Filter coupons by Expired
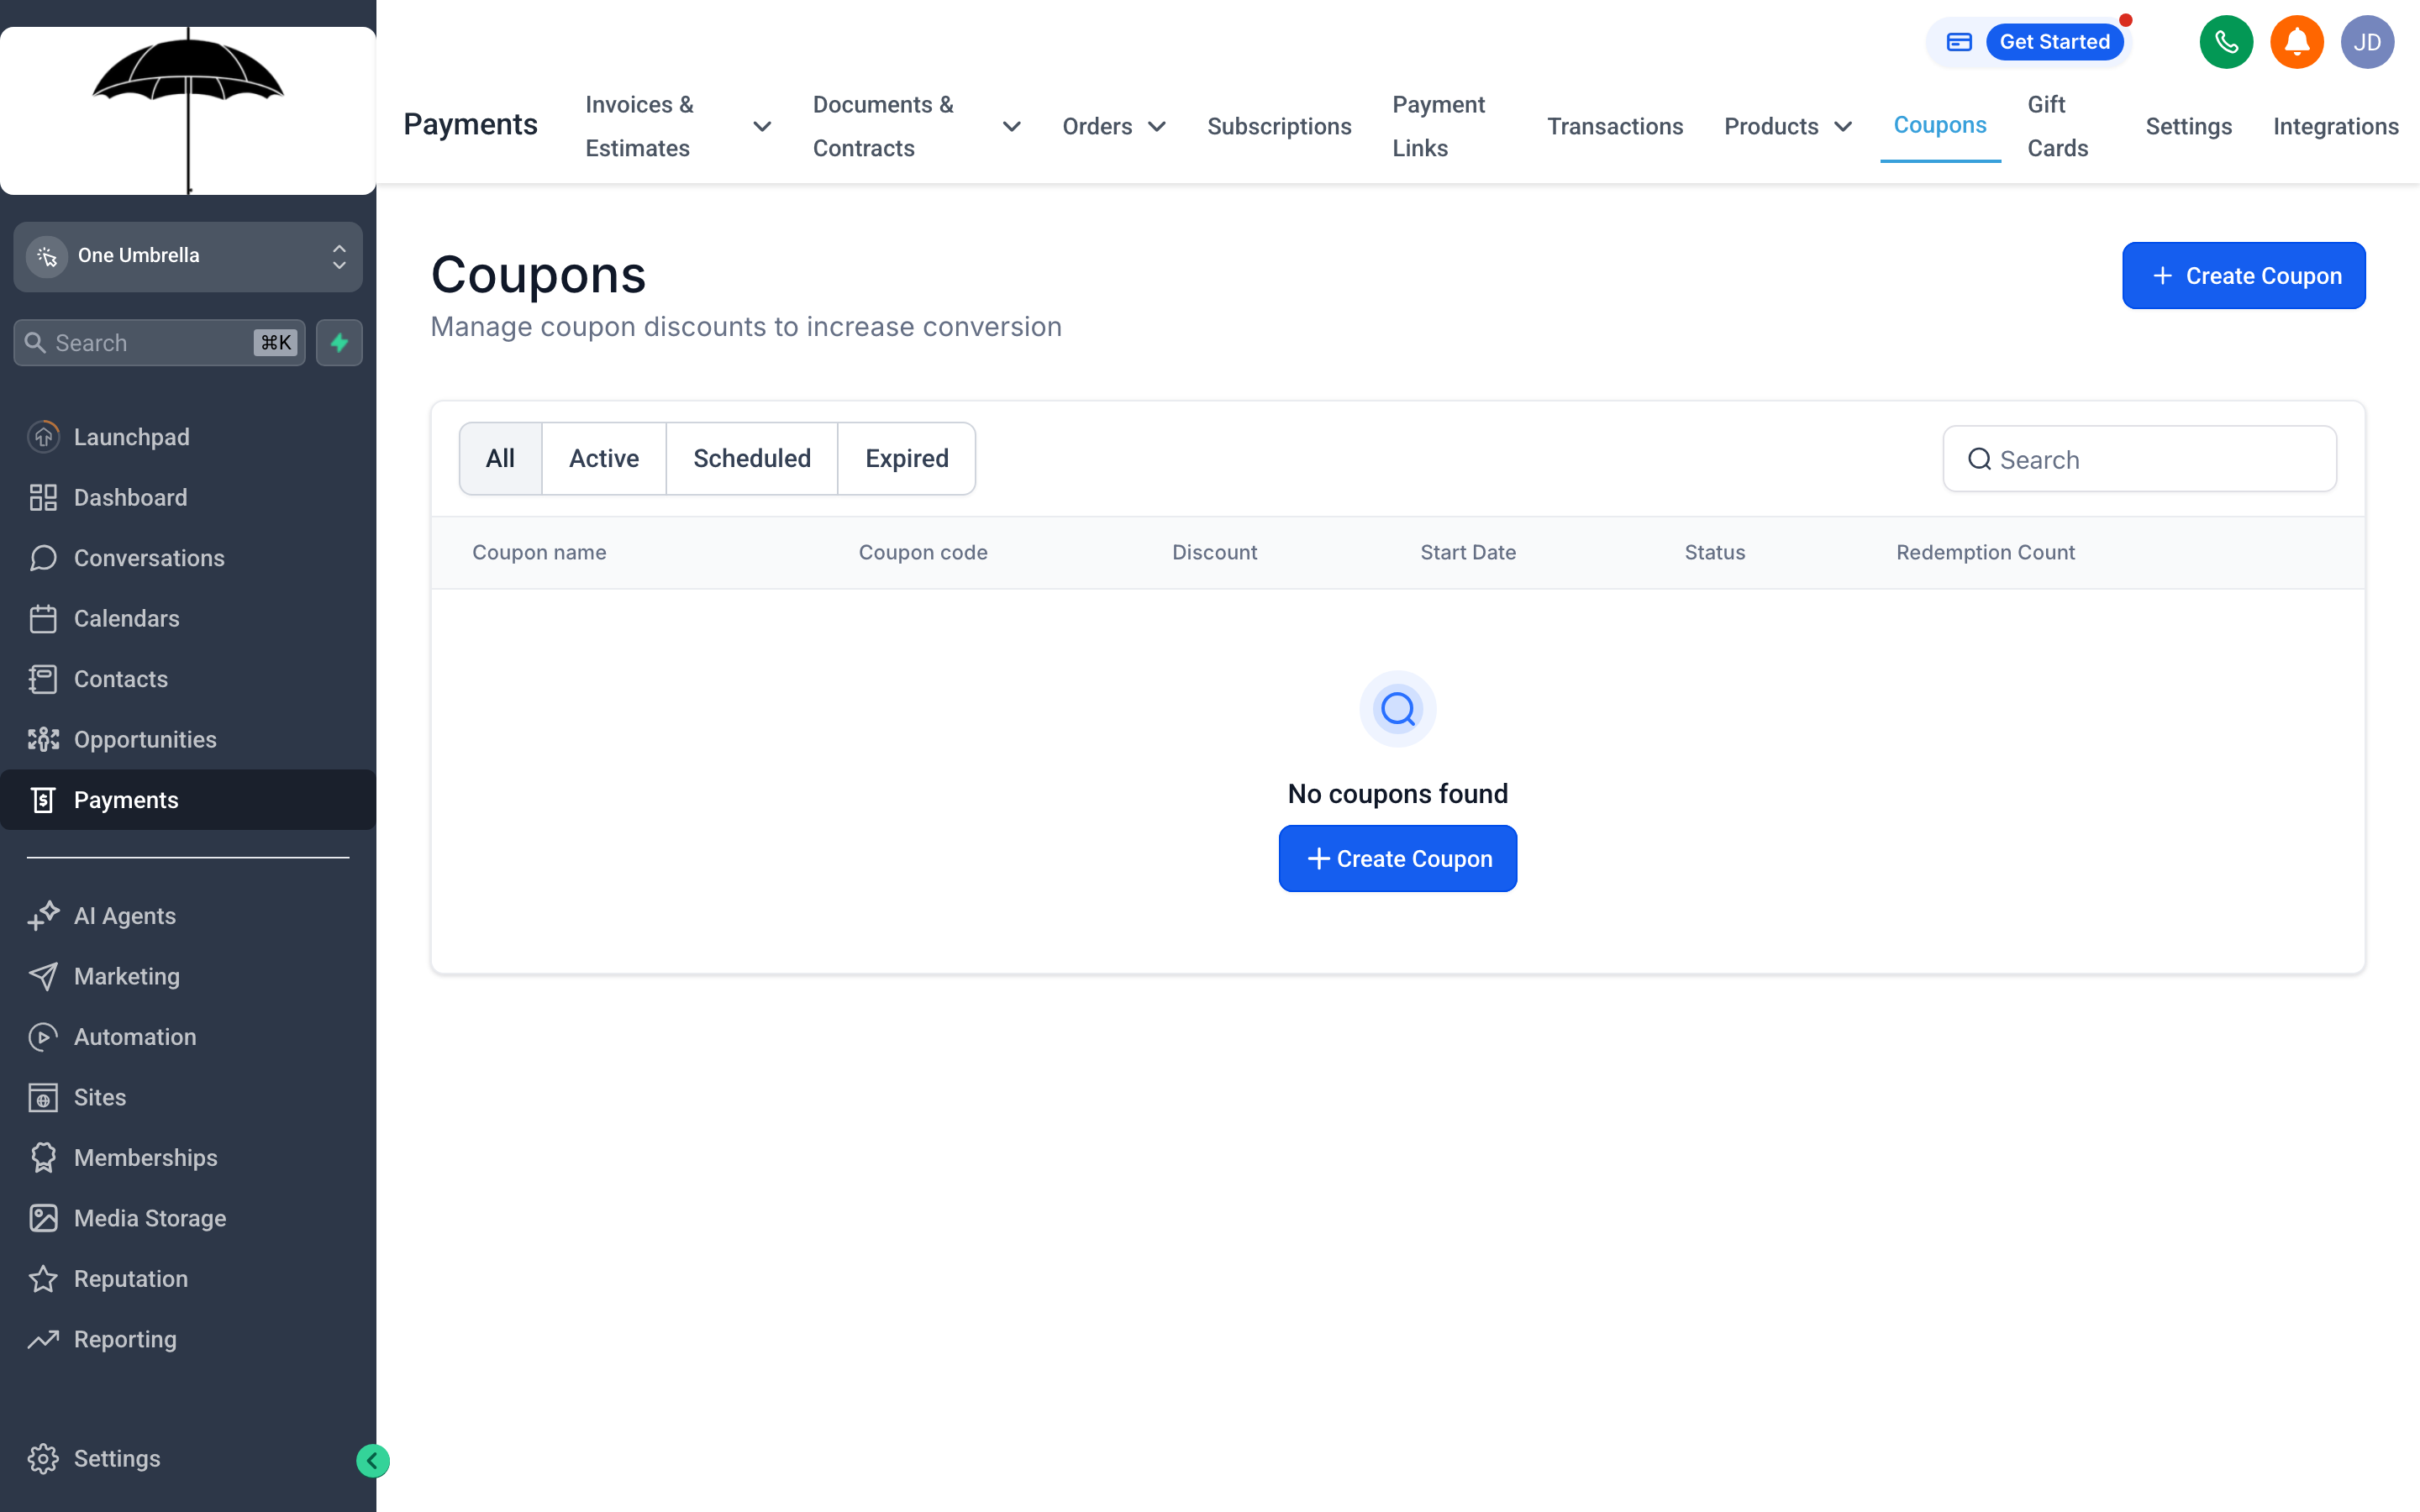The height and width of the screenshot is (1512, 2420). 906,458
